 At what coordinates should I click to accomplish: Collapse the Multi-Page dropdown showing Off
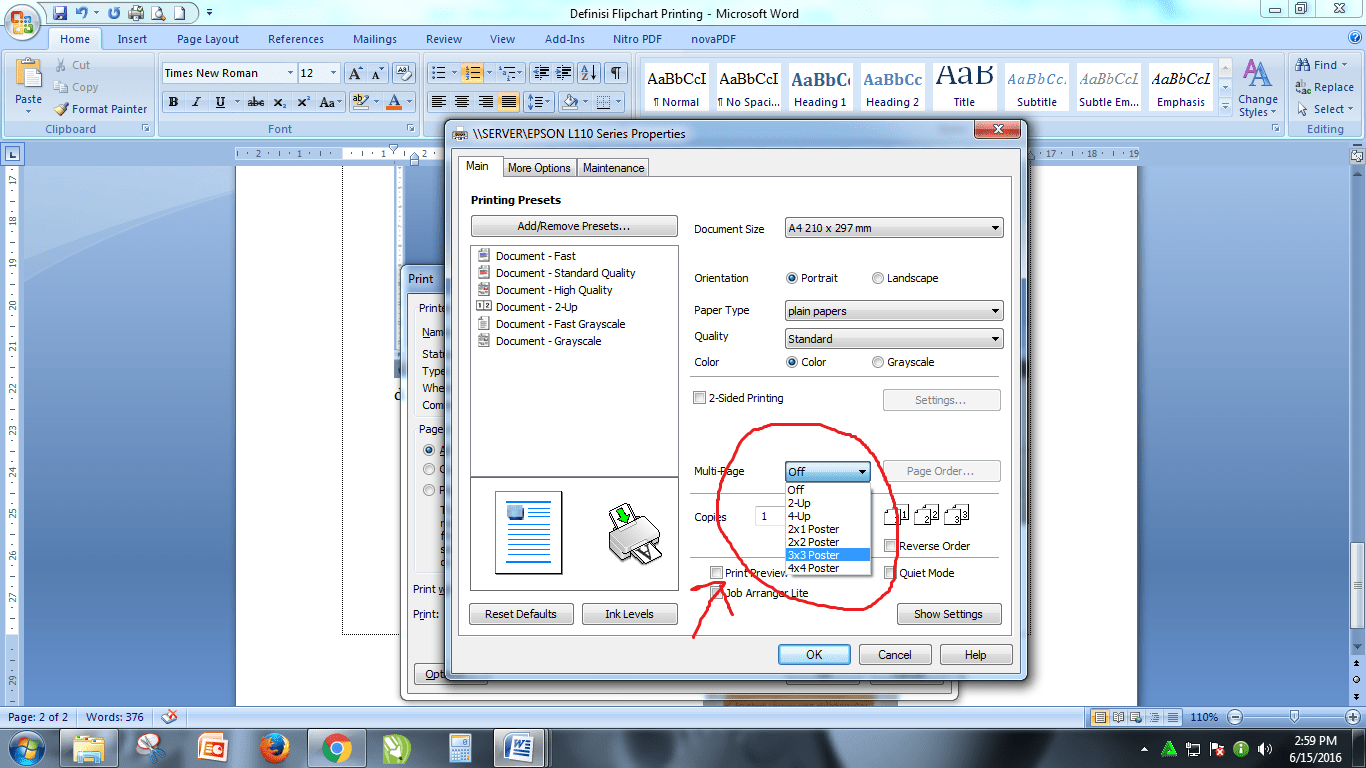(x=828, y=472)
